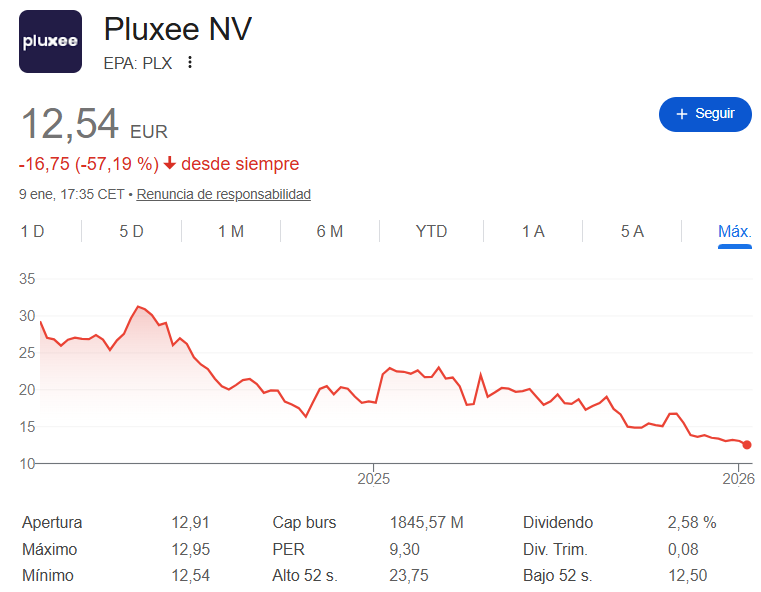Click the PER ratio label
761x592 pixels.
click(289, 549)
